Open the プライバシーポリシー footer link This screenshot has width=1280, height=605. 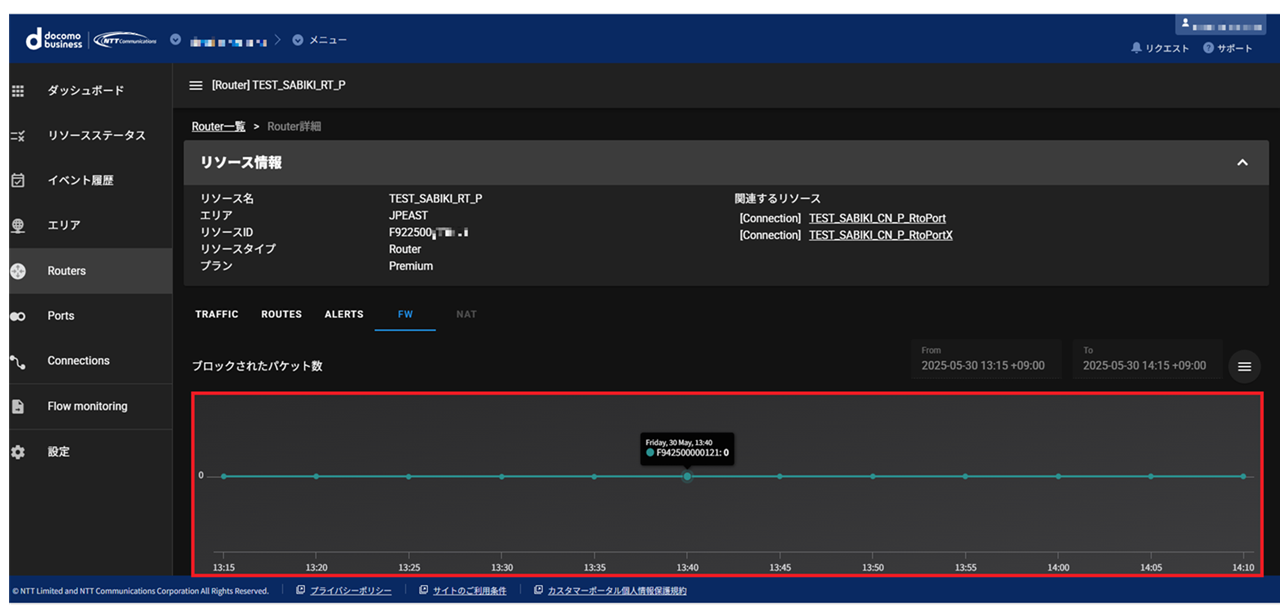coord(350,591)
